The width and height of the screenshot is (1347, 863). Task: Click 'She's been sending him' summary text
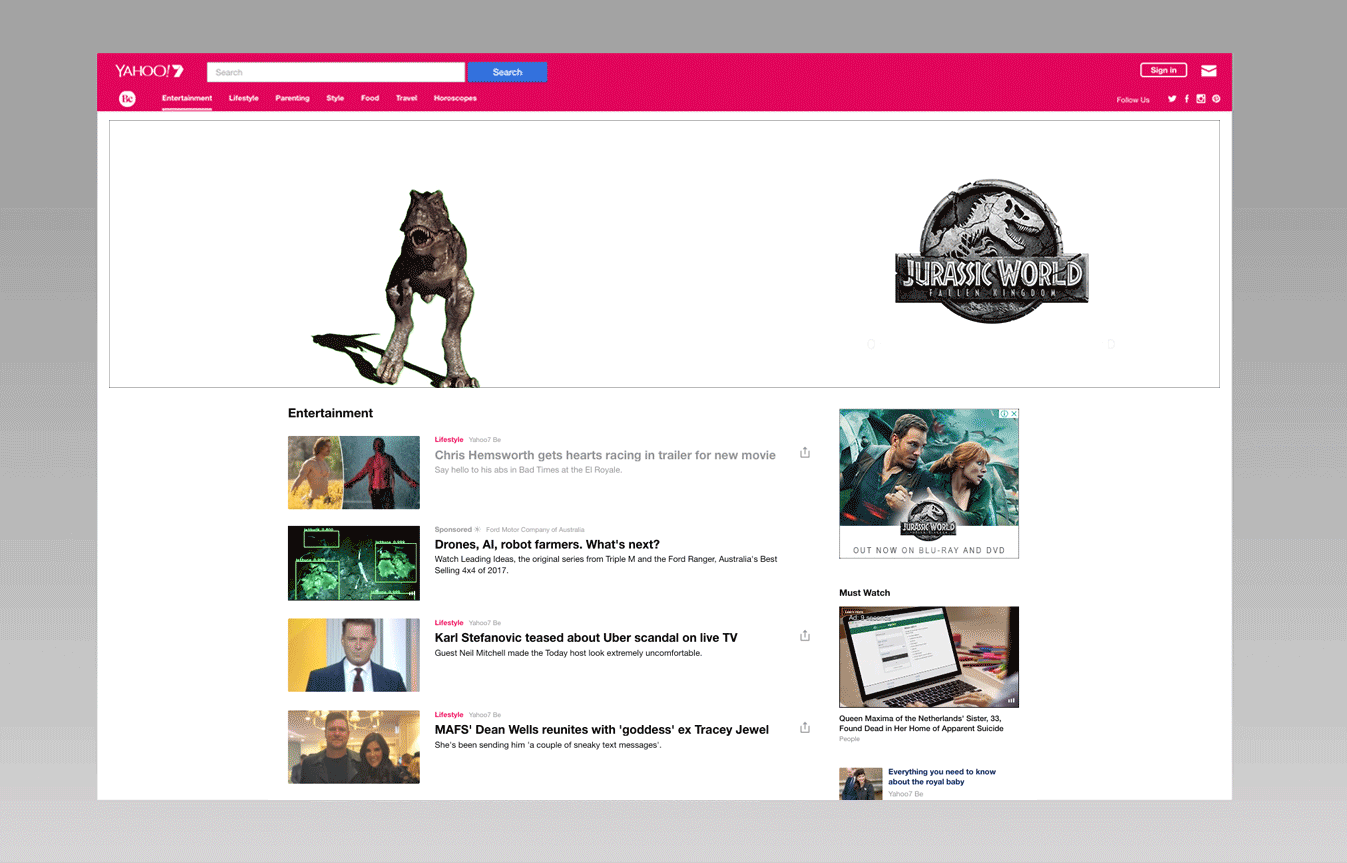tap(548, 745)
